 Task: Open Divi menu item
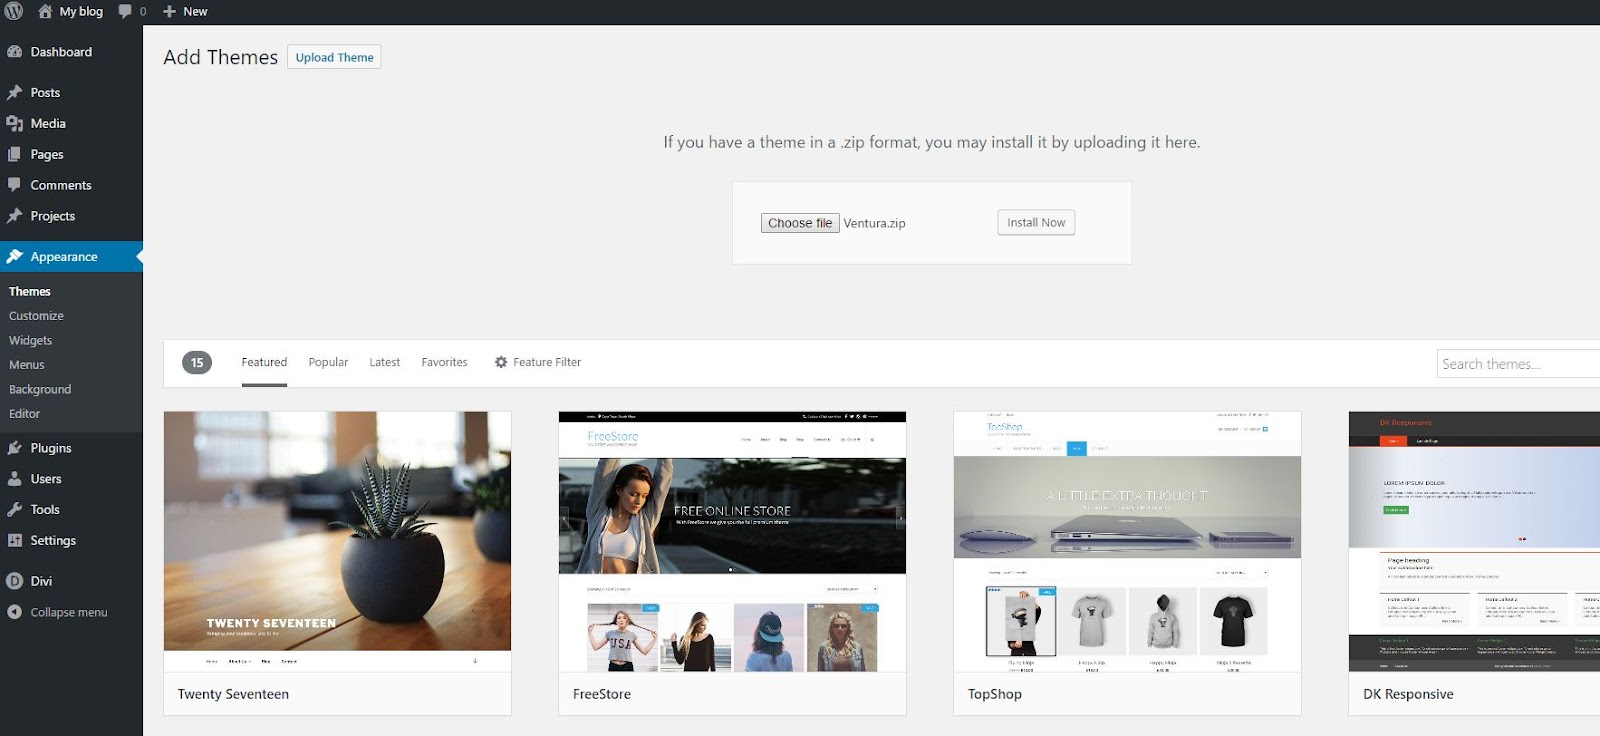pyautogui.click(x=71, y=581)
